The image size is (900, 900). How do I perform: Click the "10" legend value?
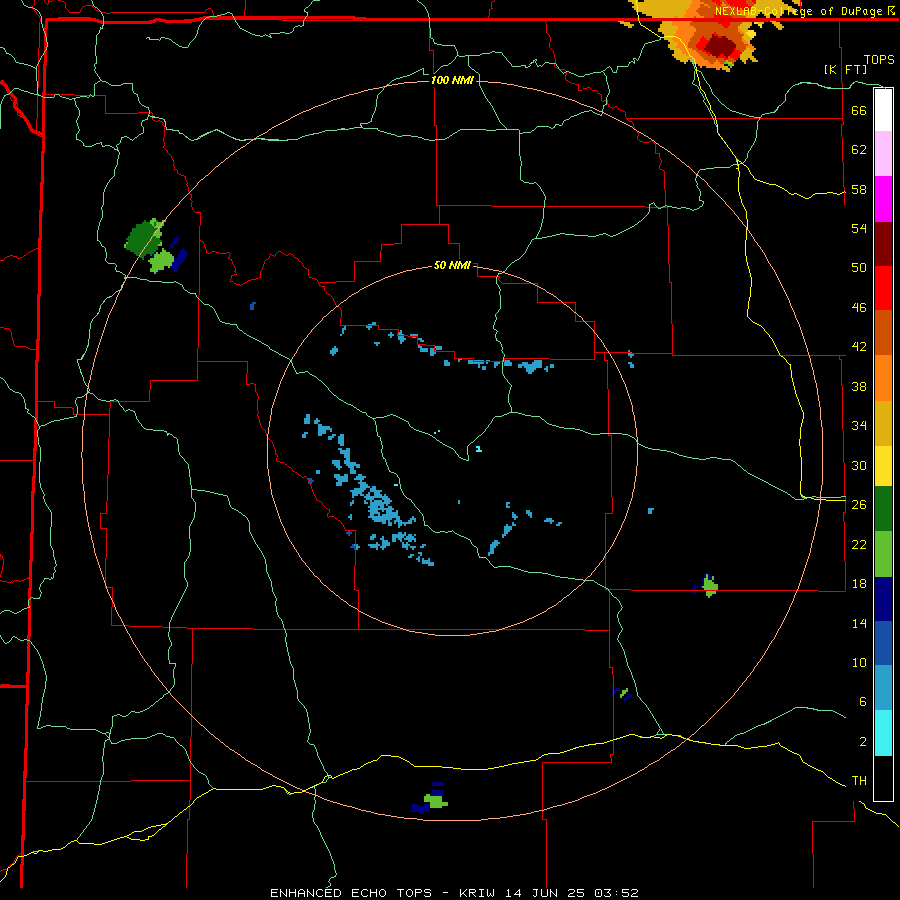859,662
